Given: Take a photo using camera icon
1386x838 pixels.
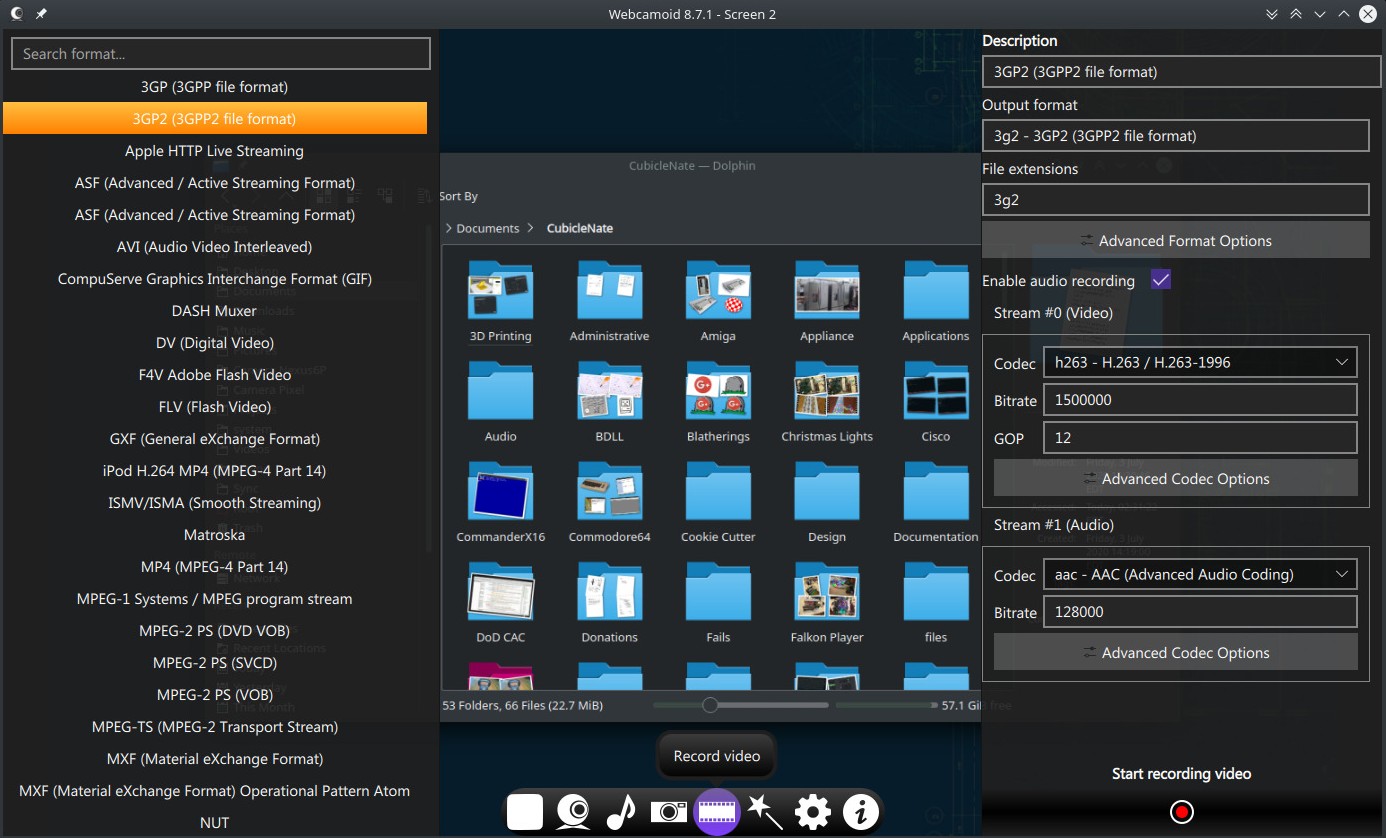Looking at the screenshot, I should point(668,812).
